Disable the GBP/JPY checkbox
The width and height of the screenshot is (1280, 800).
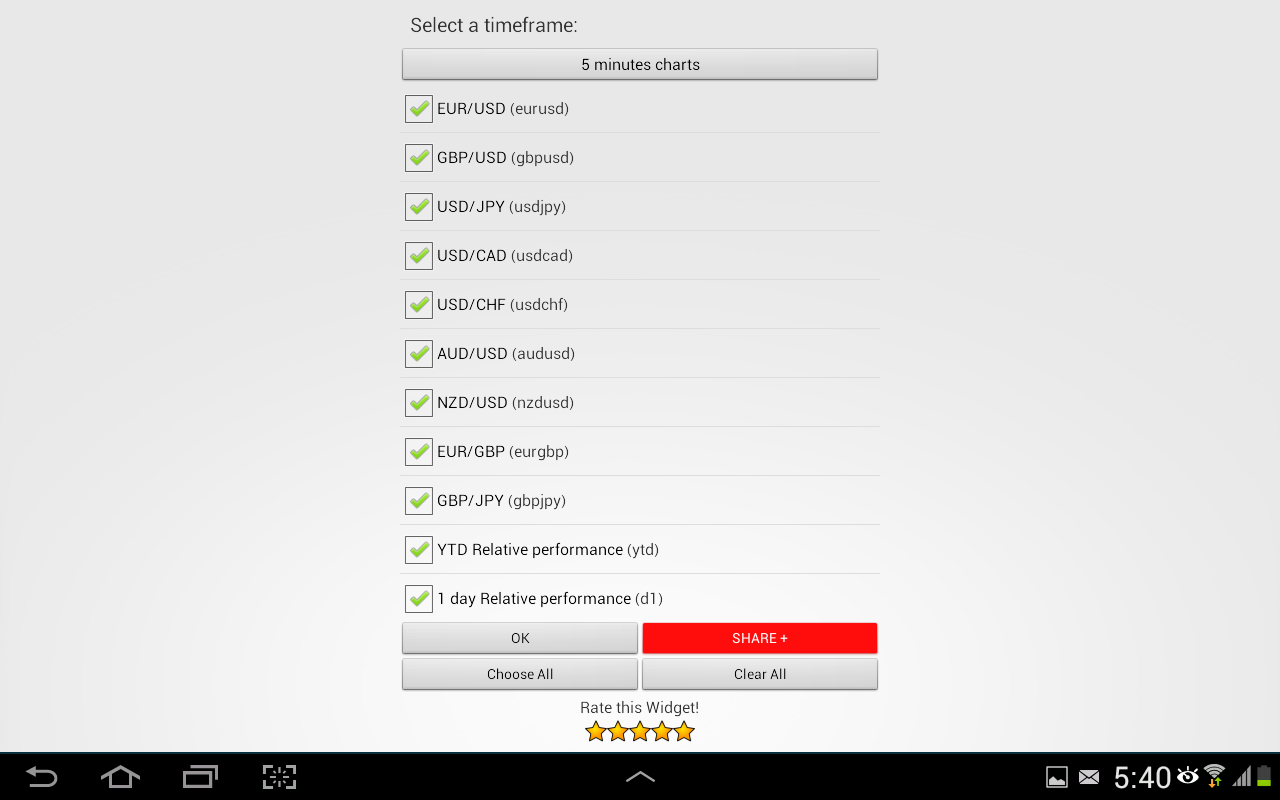tap(419, 501)
